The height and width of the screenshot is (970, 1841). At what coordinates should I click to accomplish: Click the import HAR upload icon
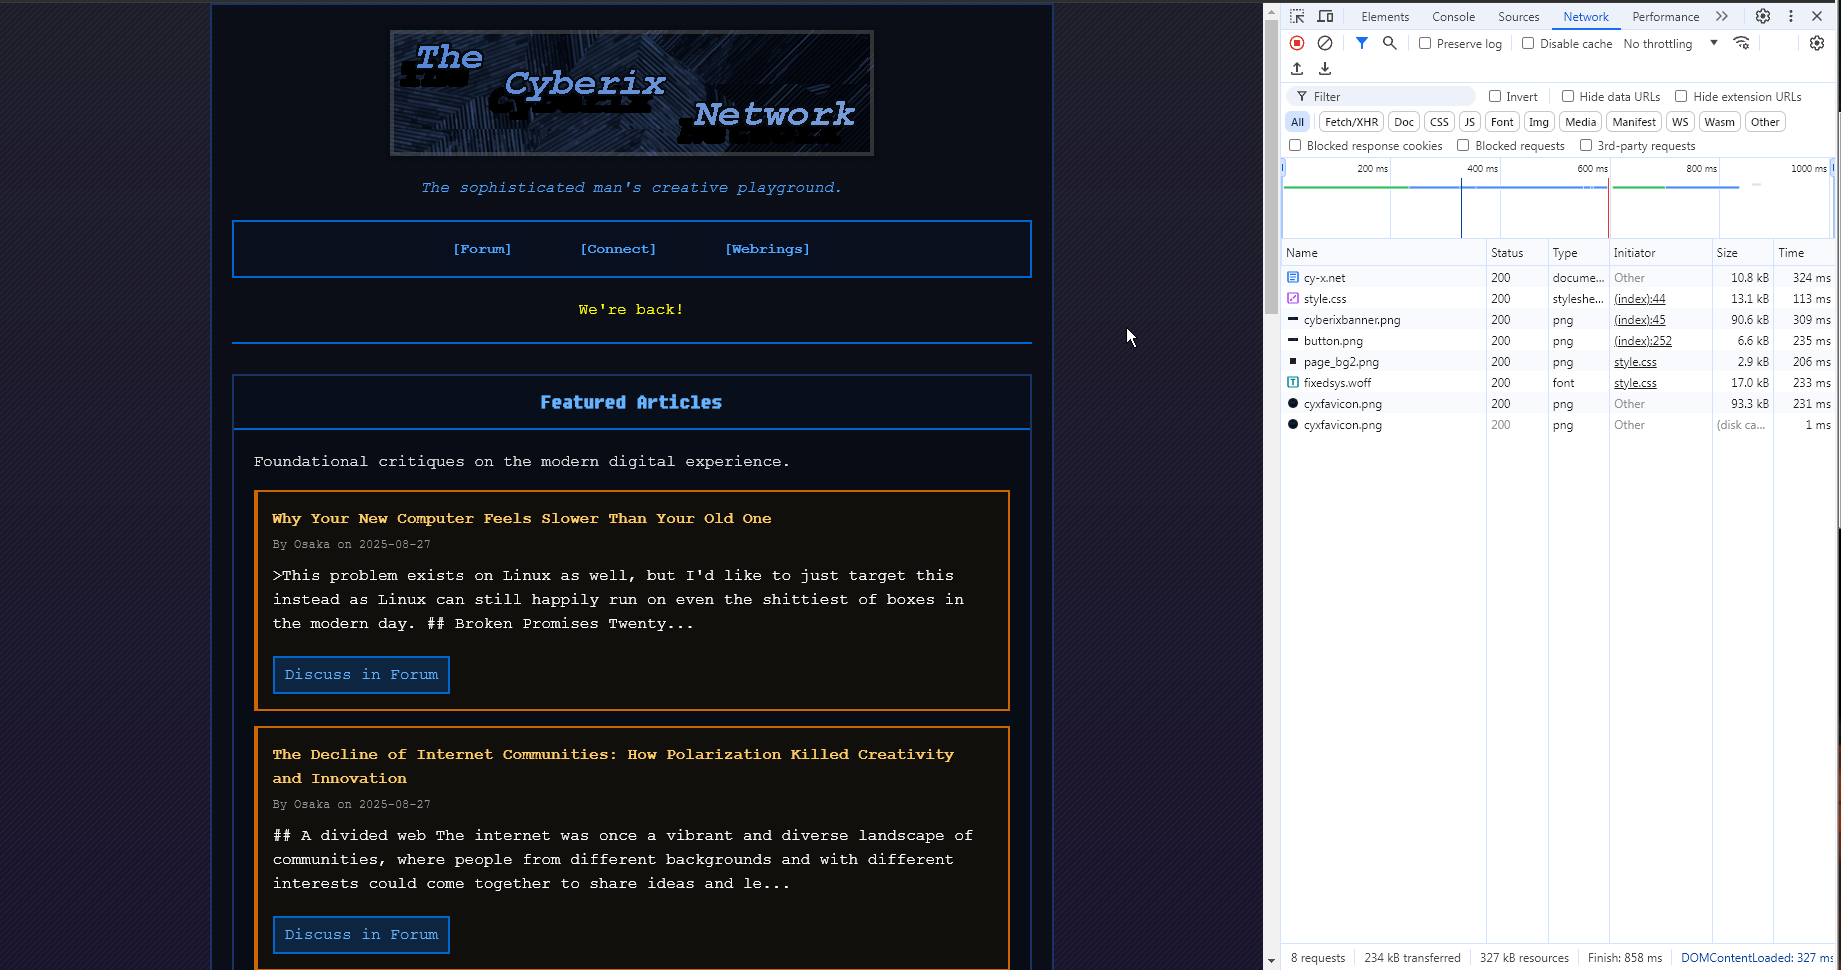[x=1297, y=69]
